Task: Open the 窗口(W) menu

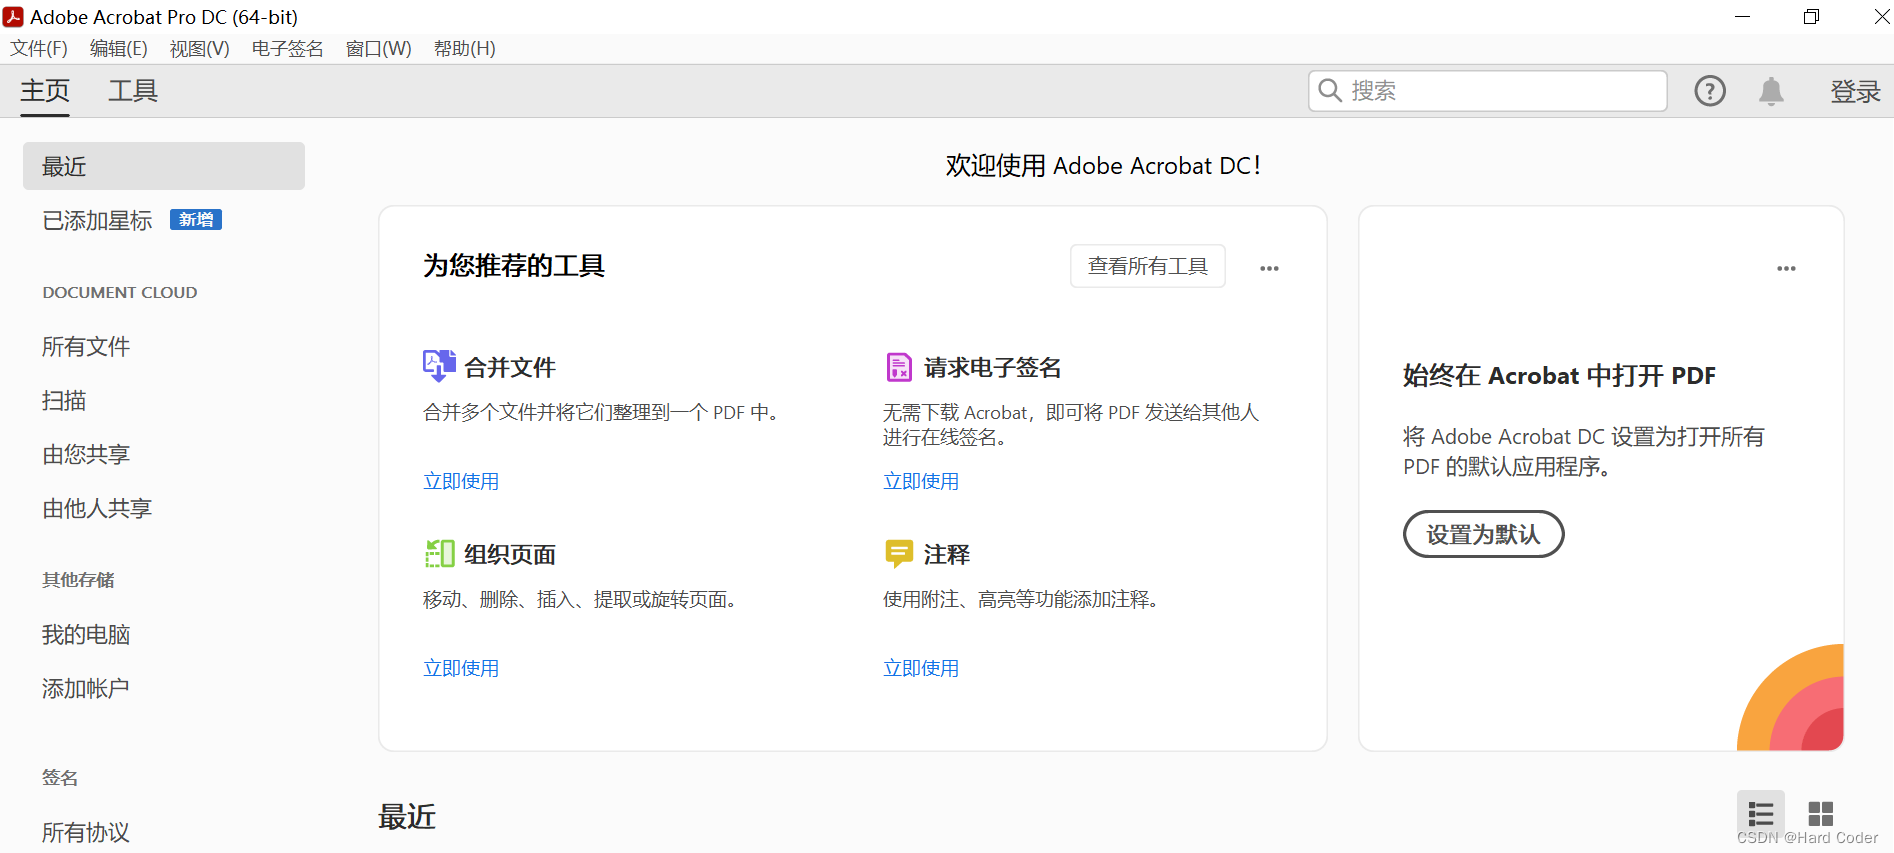Action: pyautogui.click(x=378, y=49)
